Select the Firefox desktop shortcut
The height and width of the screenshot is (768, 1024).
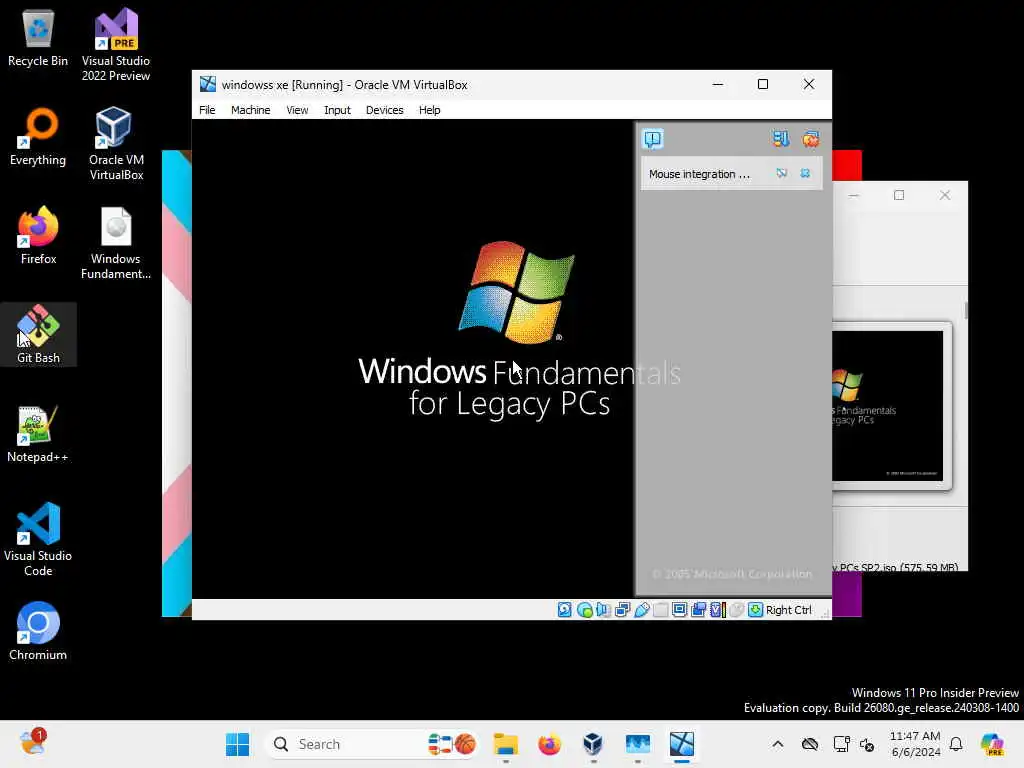pos(38,236)
